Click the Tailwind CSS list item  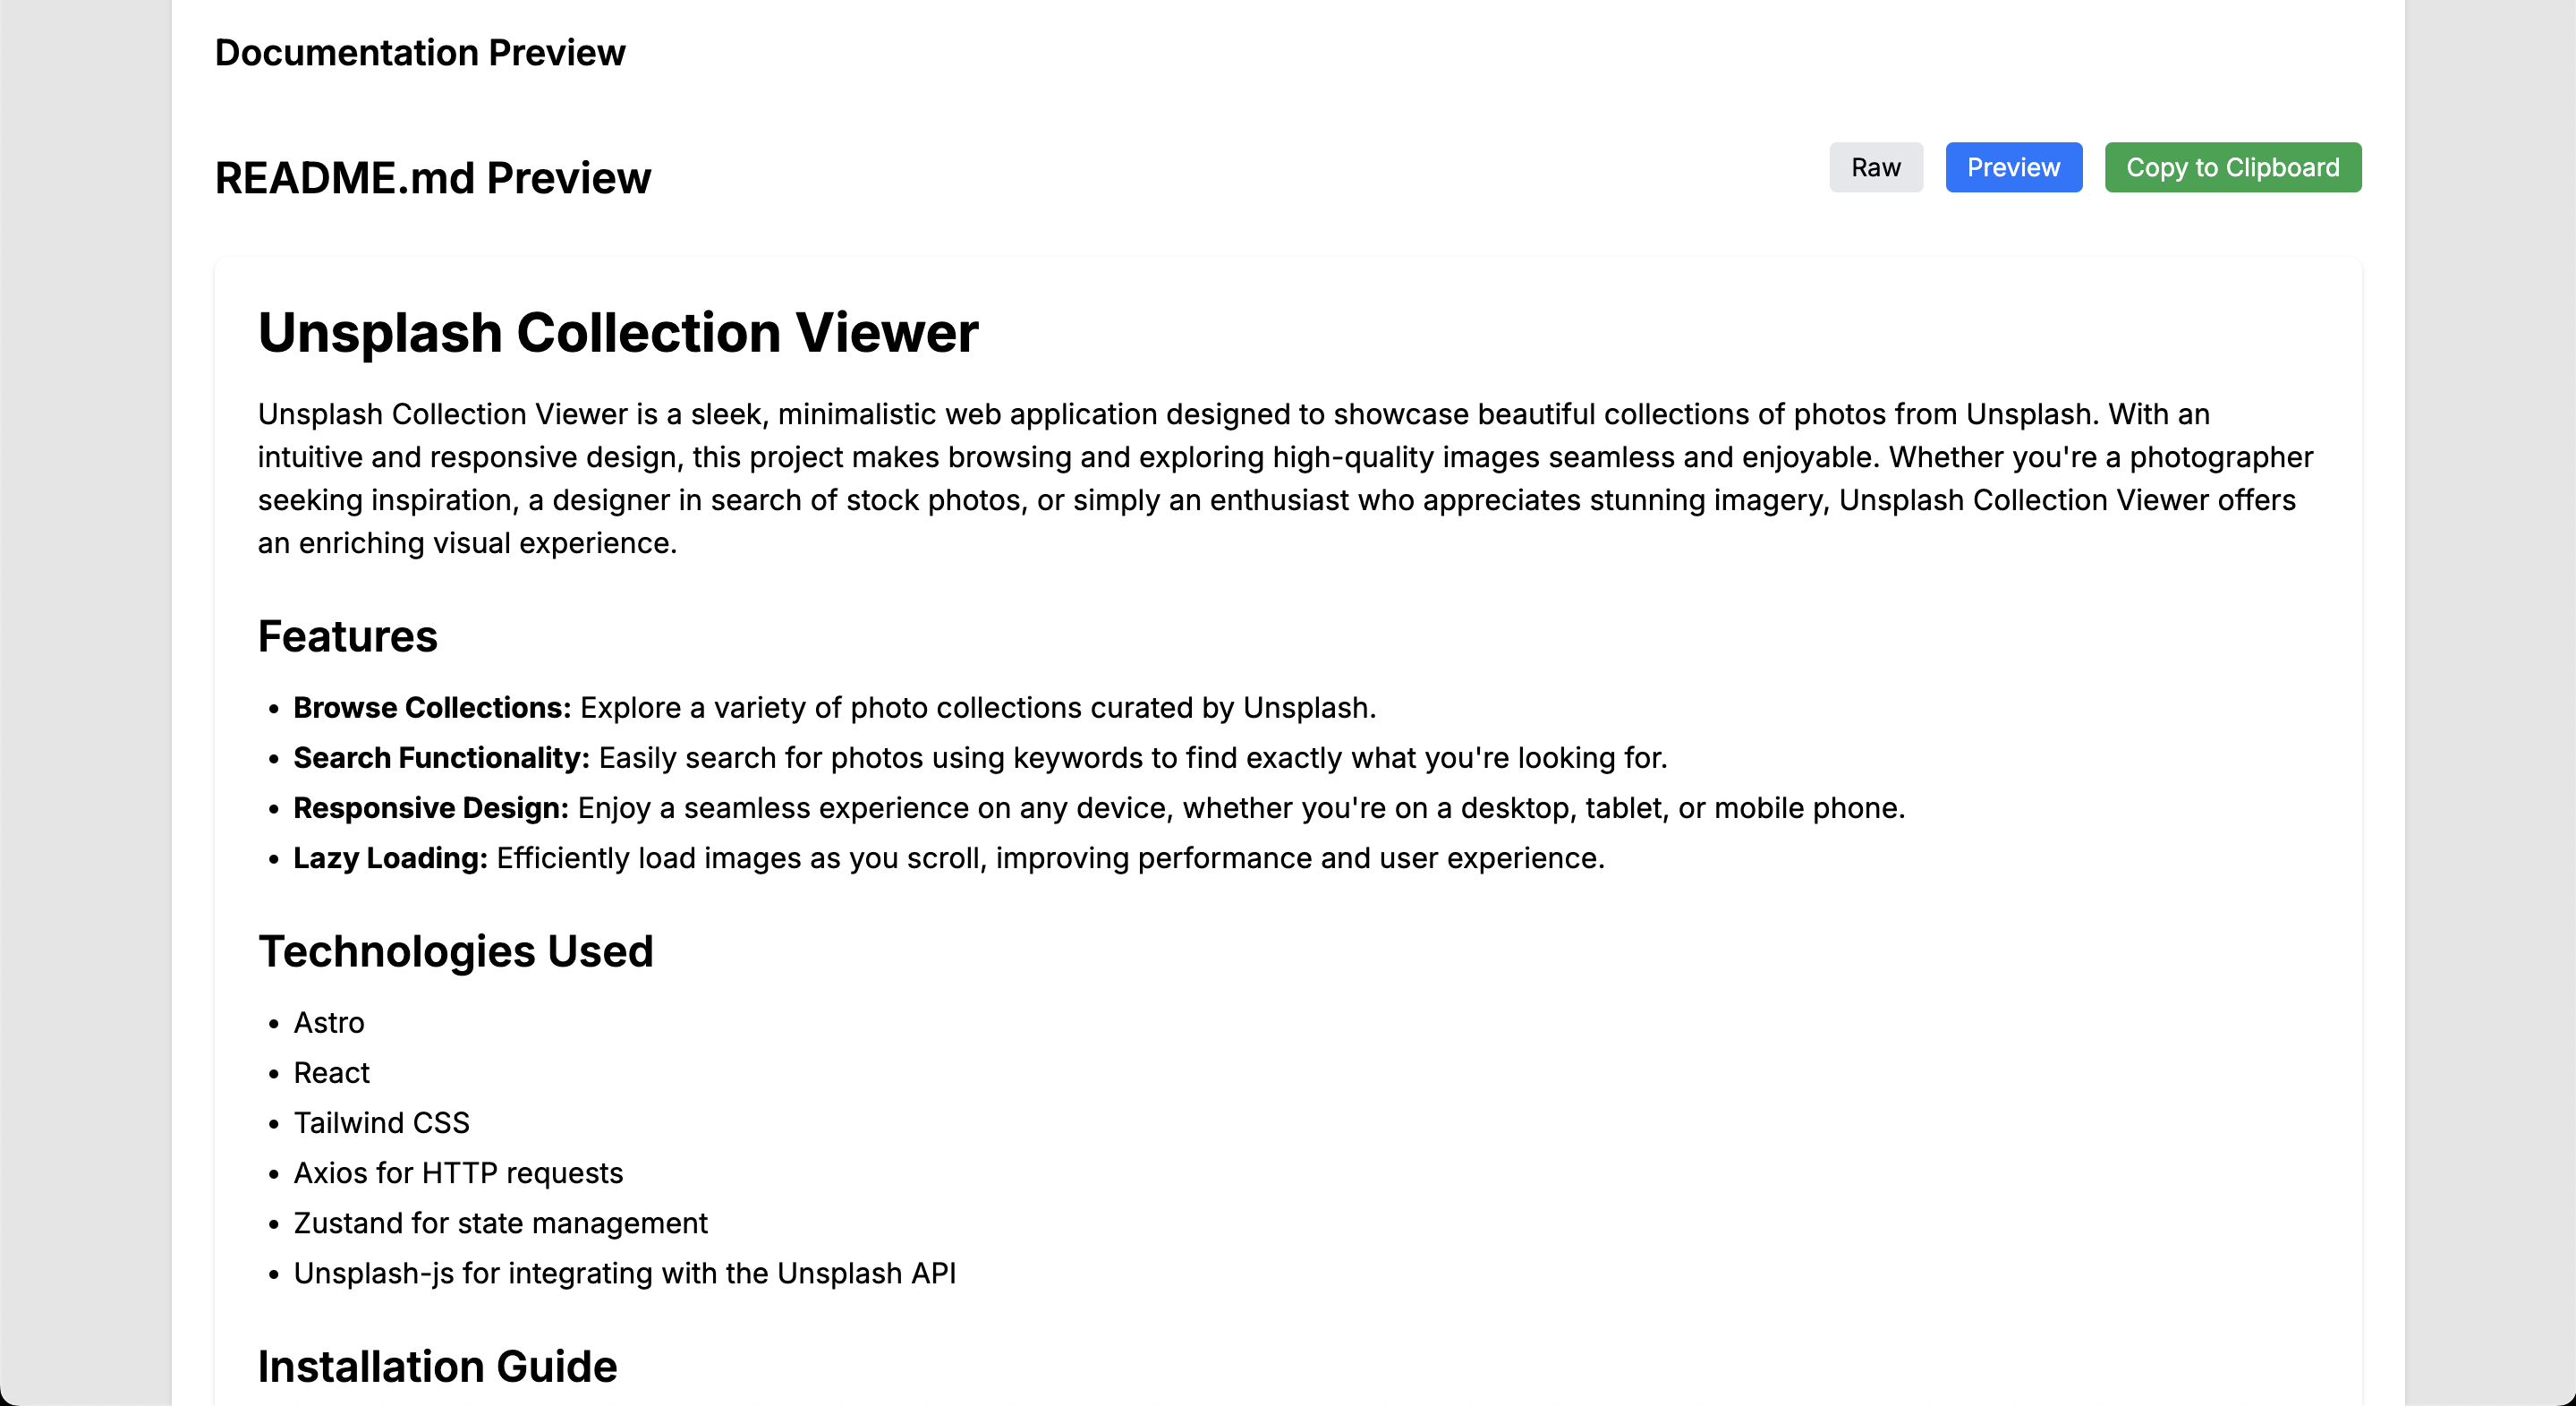[381, 1123]
